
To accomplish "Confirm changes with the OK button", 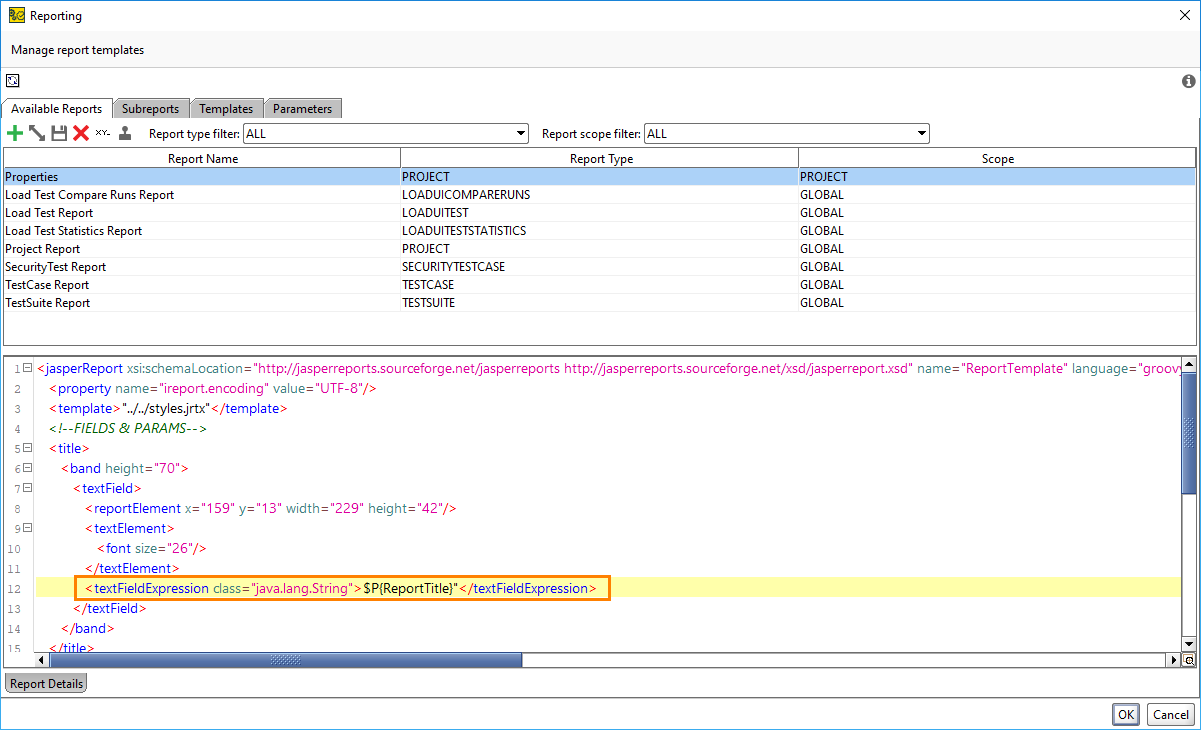I will click(x=1125, y=714).
